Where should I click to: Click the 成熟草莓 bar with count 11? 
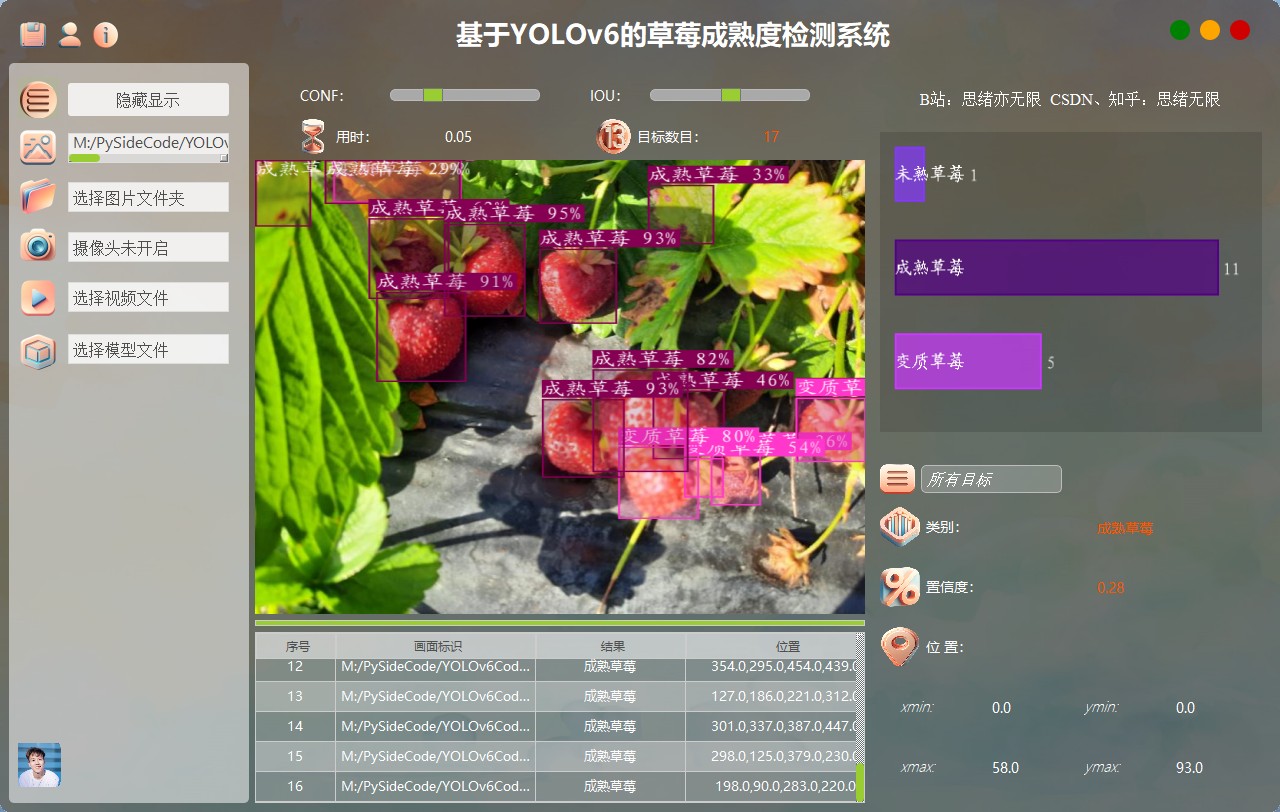tap(1056, 267)
